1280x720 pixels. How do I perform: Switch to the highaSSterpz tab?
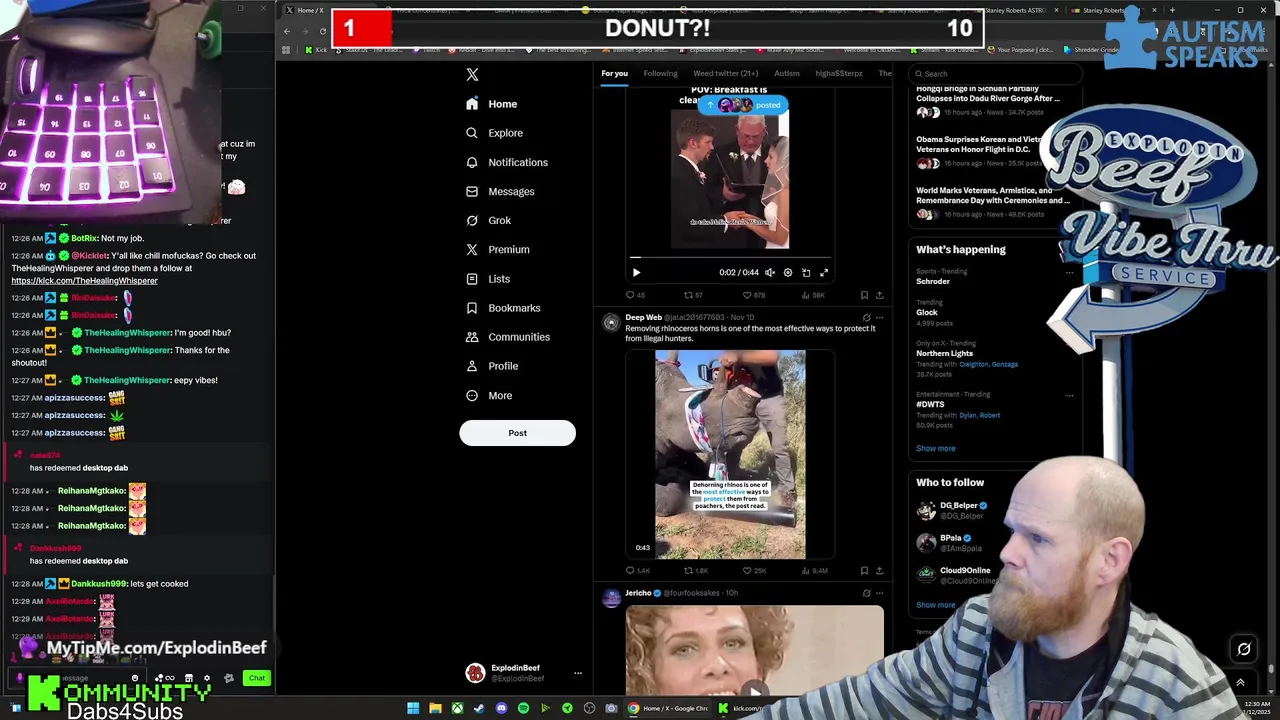pyautogui.click(x=838, y=73)
